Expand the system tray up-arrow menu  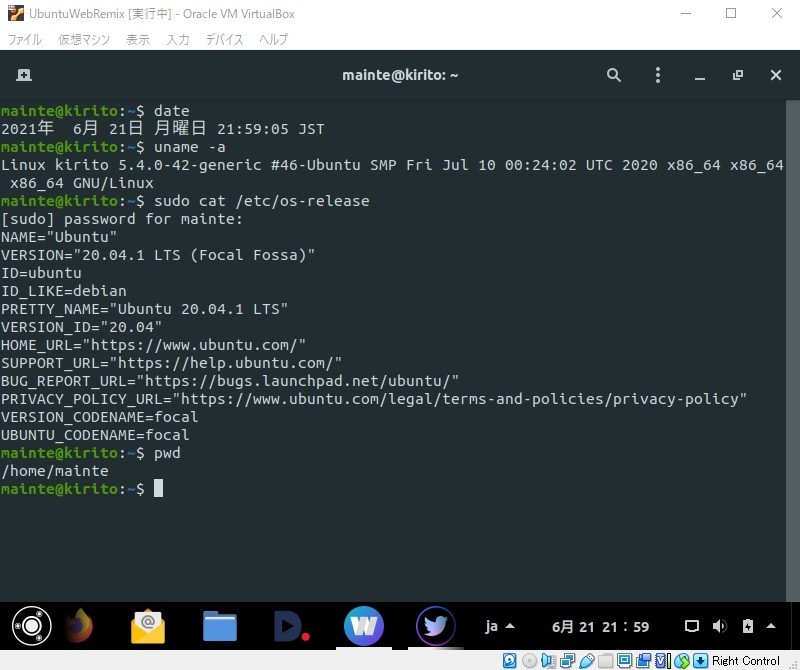[x=771, y=626]
